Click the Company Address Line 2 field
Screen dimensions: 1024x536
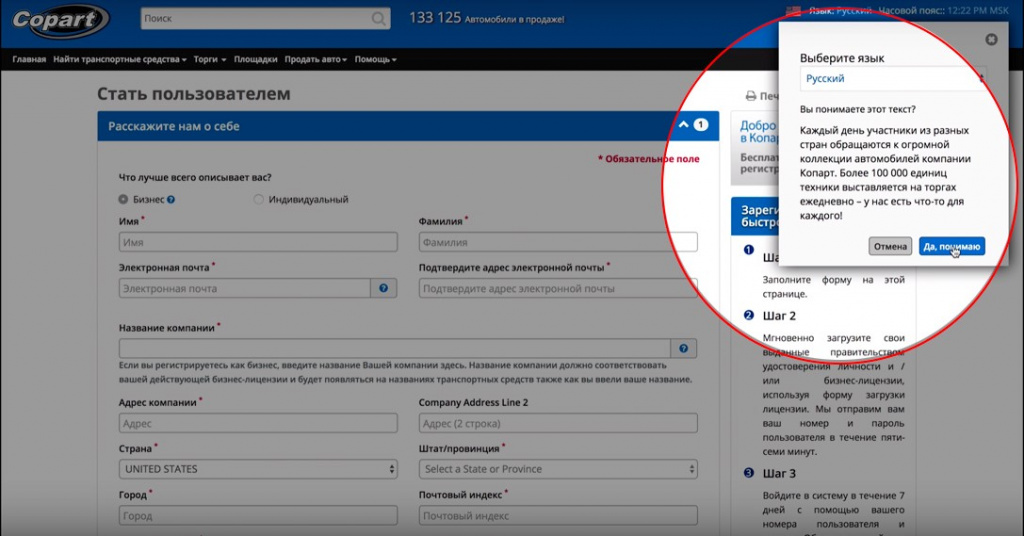558,423
